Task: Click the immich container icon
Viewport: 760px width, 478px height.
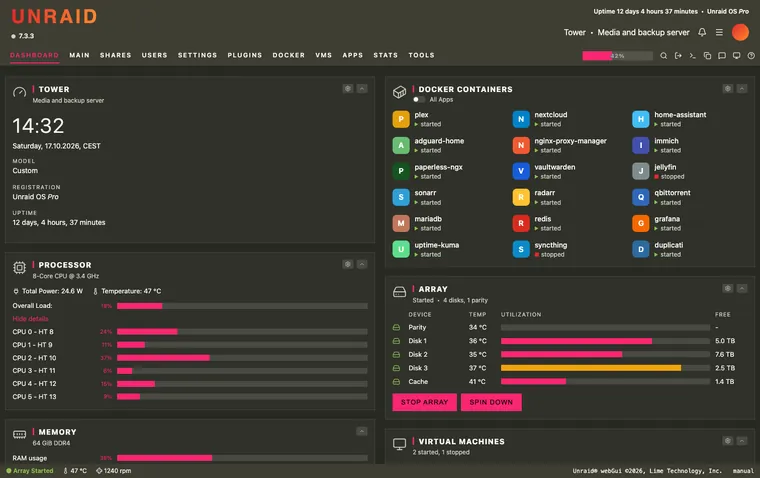Action: [x=641, y=145]
